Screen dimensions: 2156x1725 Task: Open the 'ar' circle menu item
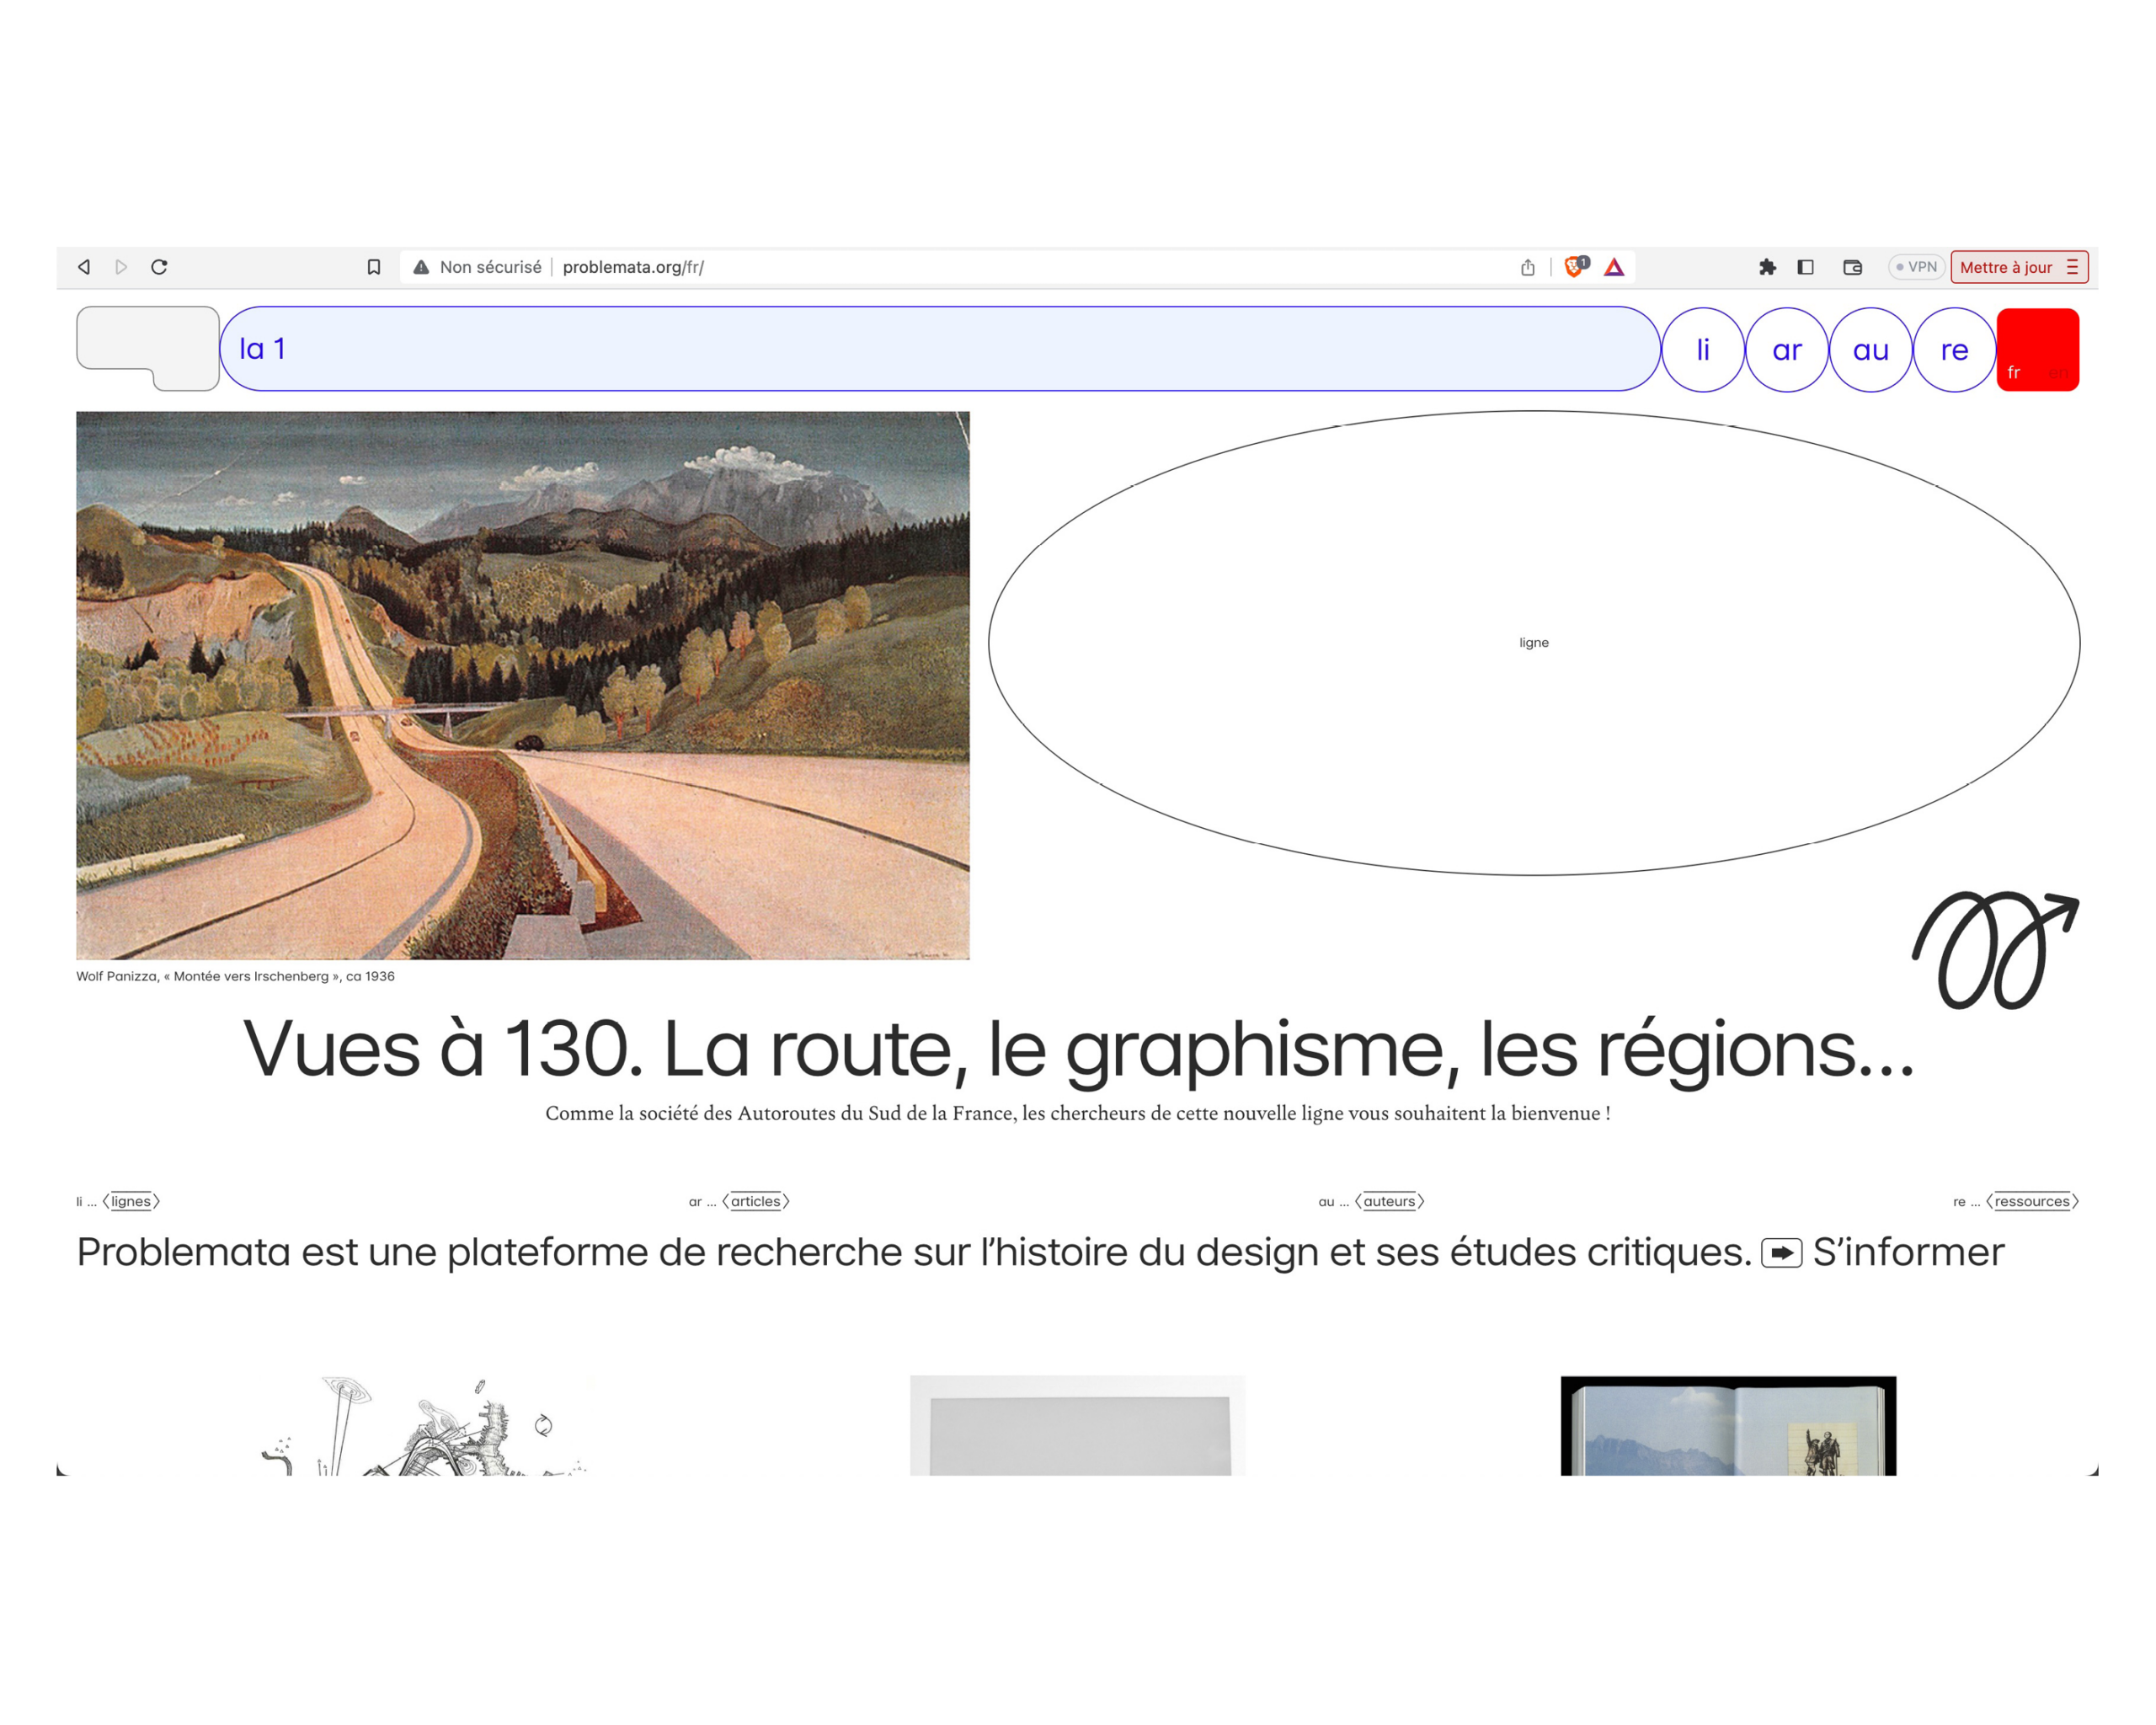click(x=1787, y=350)
